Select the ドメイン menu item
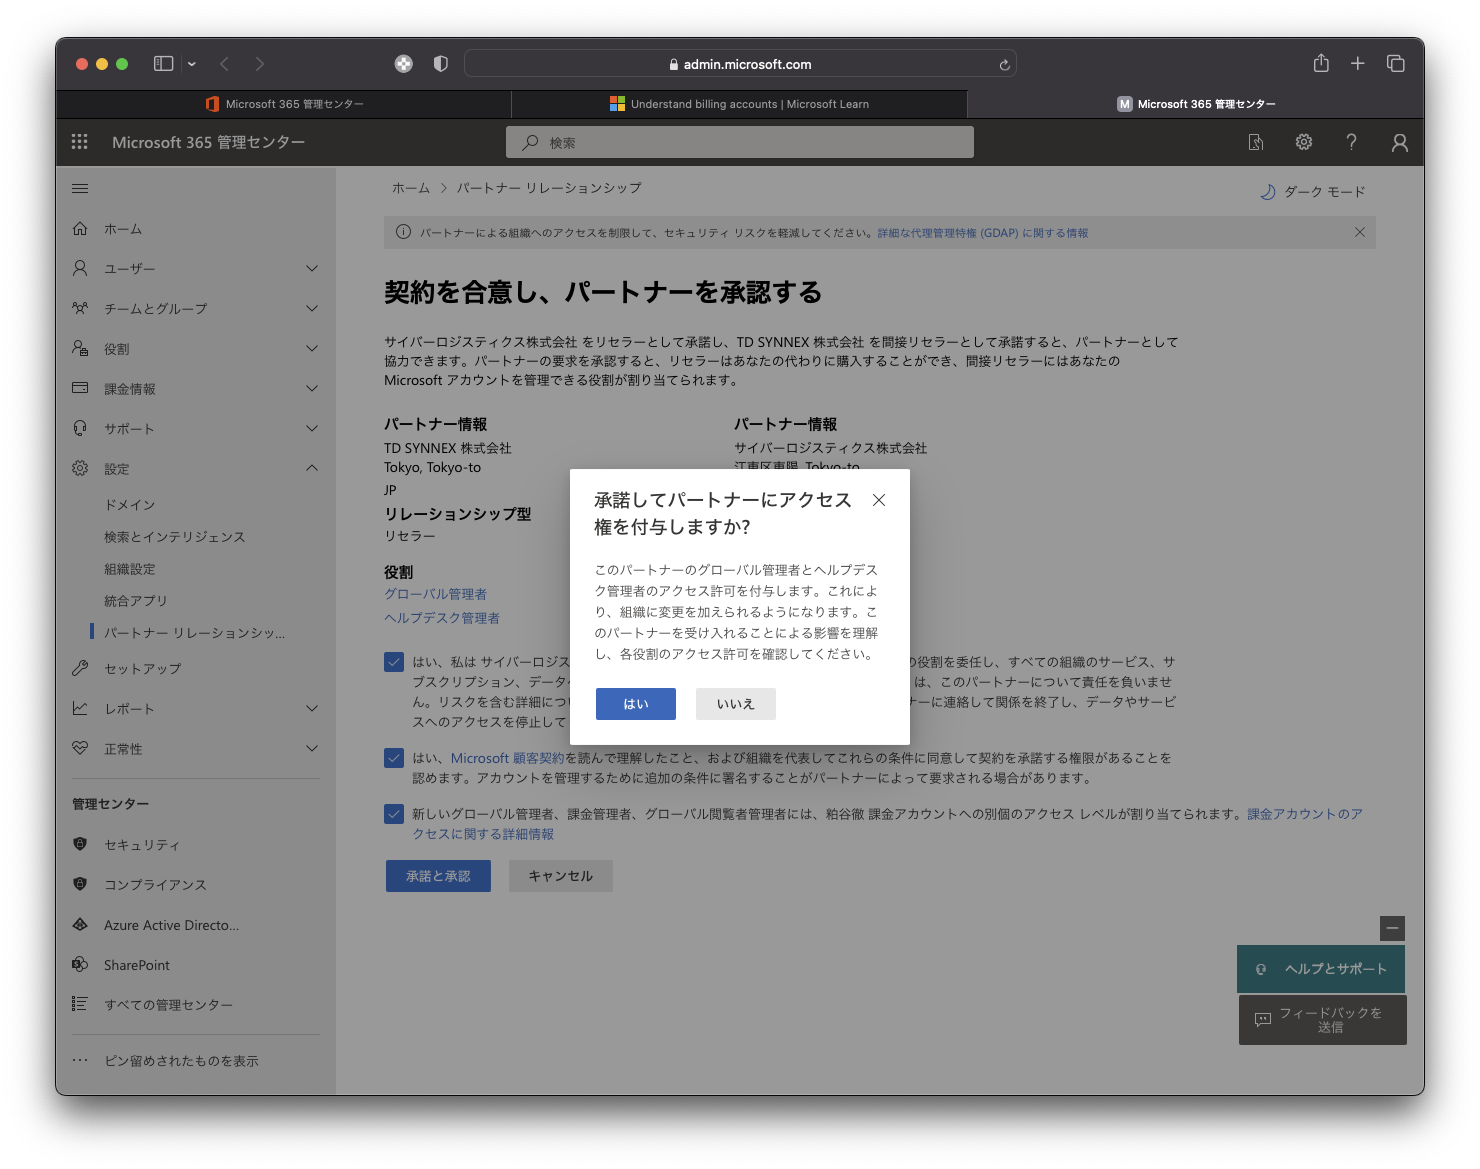 click(130, 505)
